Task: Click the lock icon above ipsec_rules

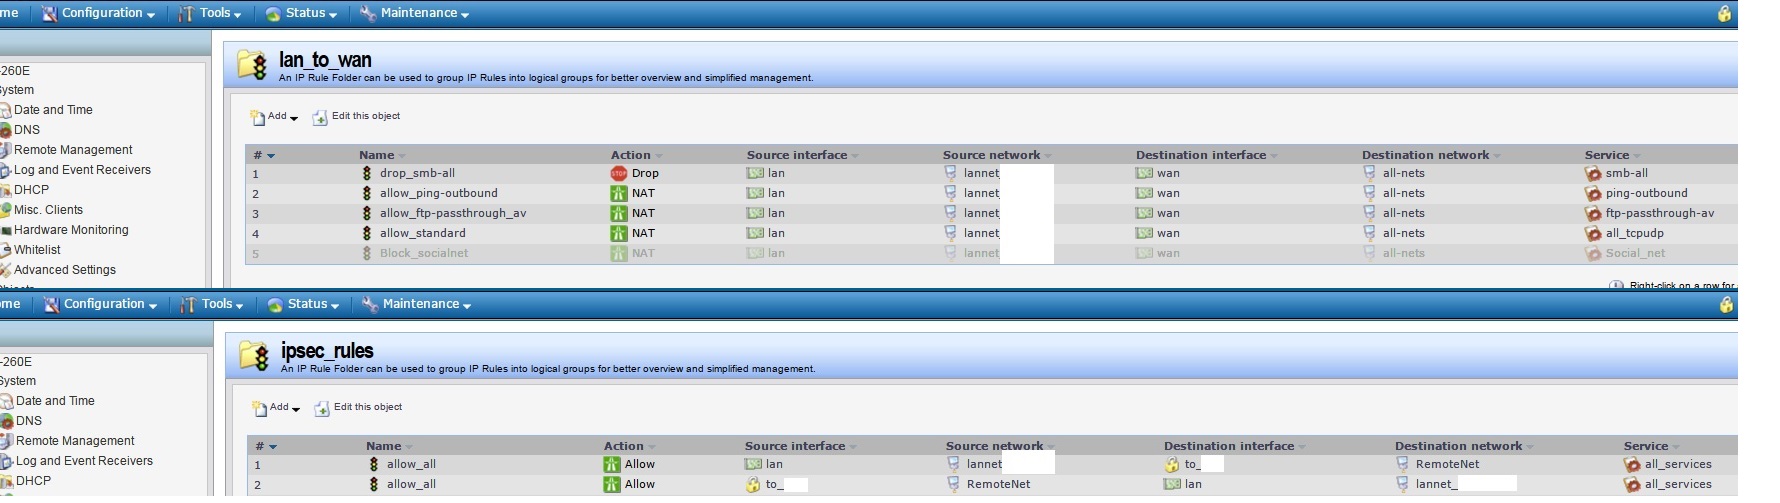Action: click(1726, 304)
